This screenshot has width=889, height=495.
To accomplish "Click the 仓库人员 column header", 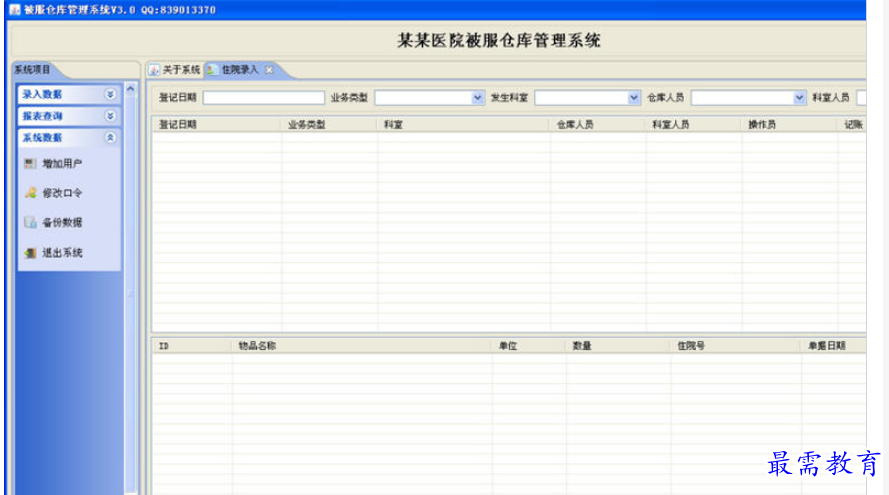I will [598, 125].
